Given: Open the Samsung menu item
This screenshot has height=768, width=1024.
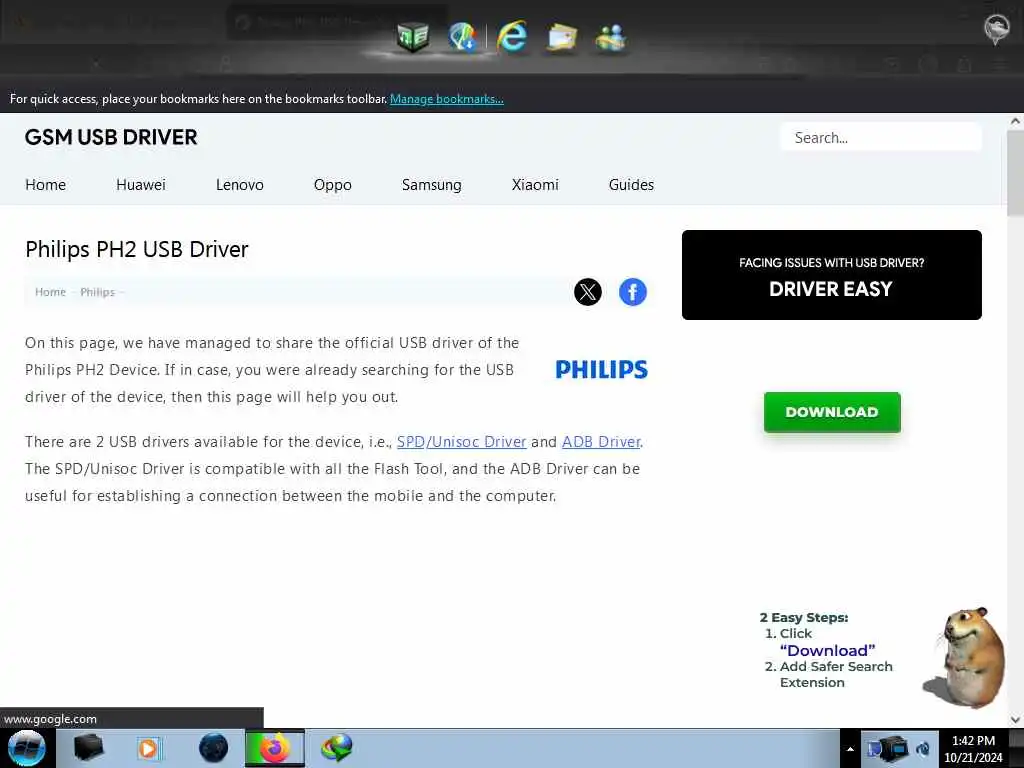Looking at the screenshot, I should point(432,185).
